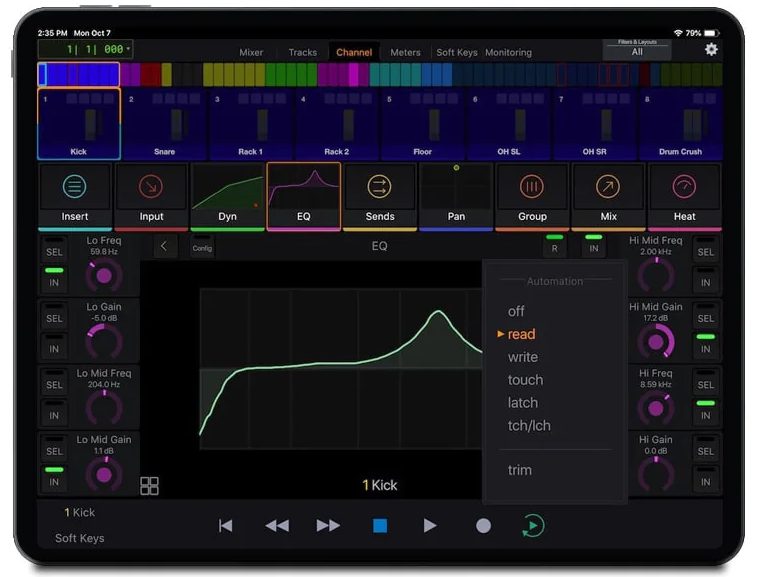Viewport: 757px width, 577px height.
Task: Click the Lo Gain knob
Action: pyautogui.click(x=104, y=339)
